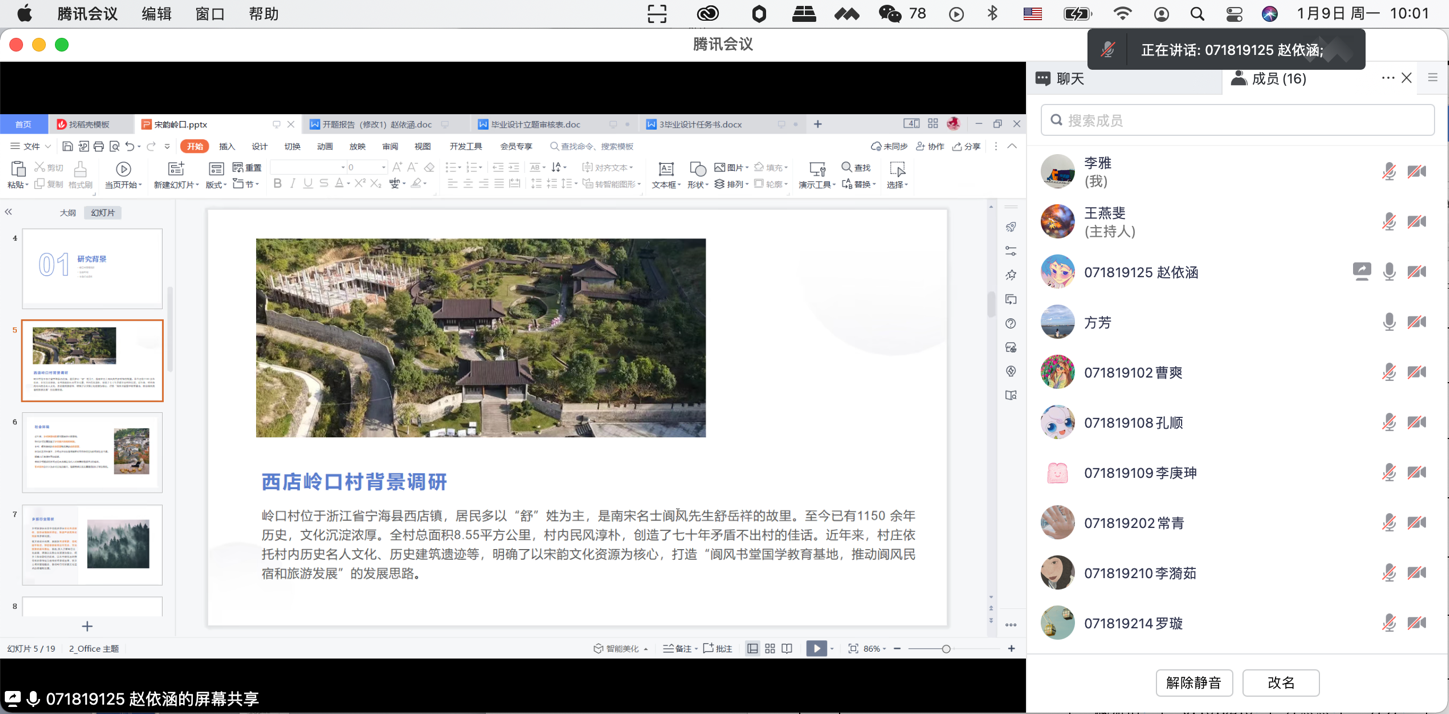Click the Wi-Fi status icon

click(1123, 14)
